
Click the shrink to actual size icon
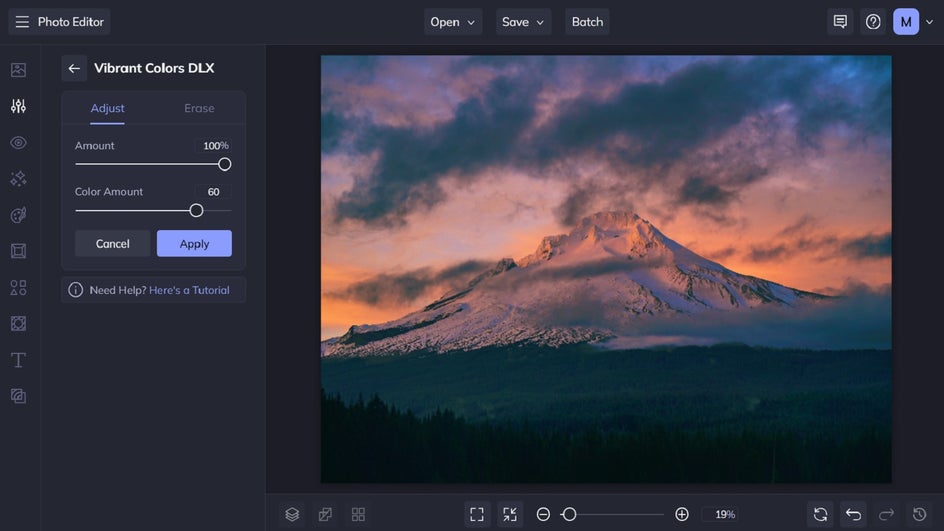510,514
